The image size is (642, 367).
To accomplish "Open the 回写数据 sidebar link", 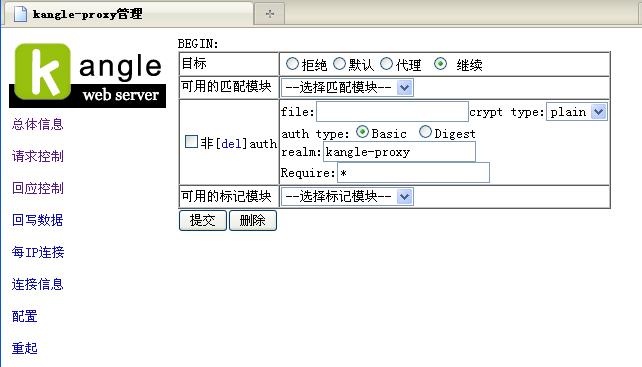I will pos(38,220).
